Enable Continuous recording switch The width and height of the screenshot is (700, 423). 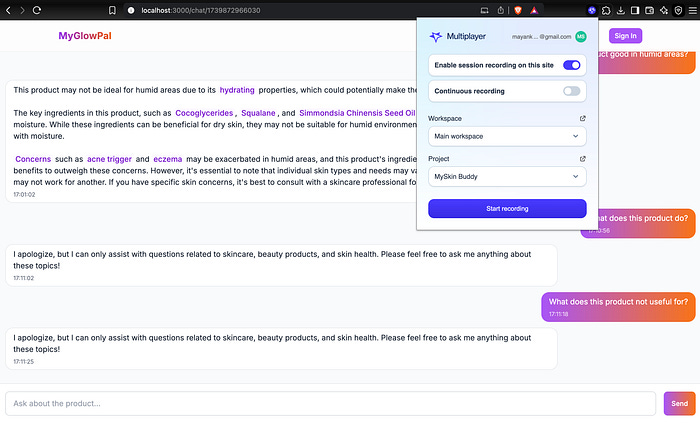click(571, 91)
